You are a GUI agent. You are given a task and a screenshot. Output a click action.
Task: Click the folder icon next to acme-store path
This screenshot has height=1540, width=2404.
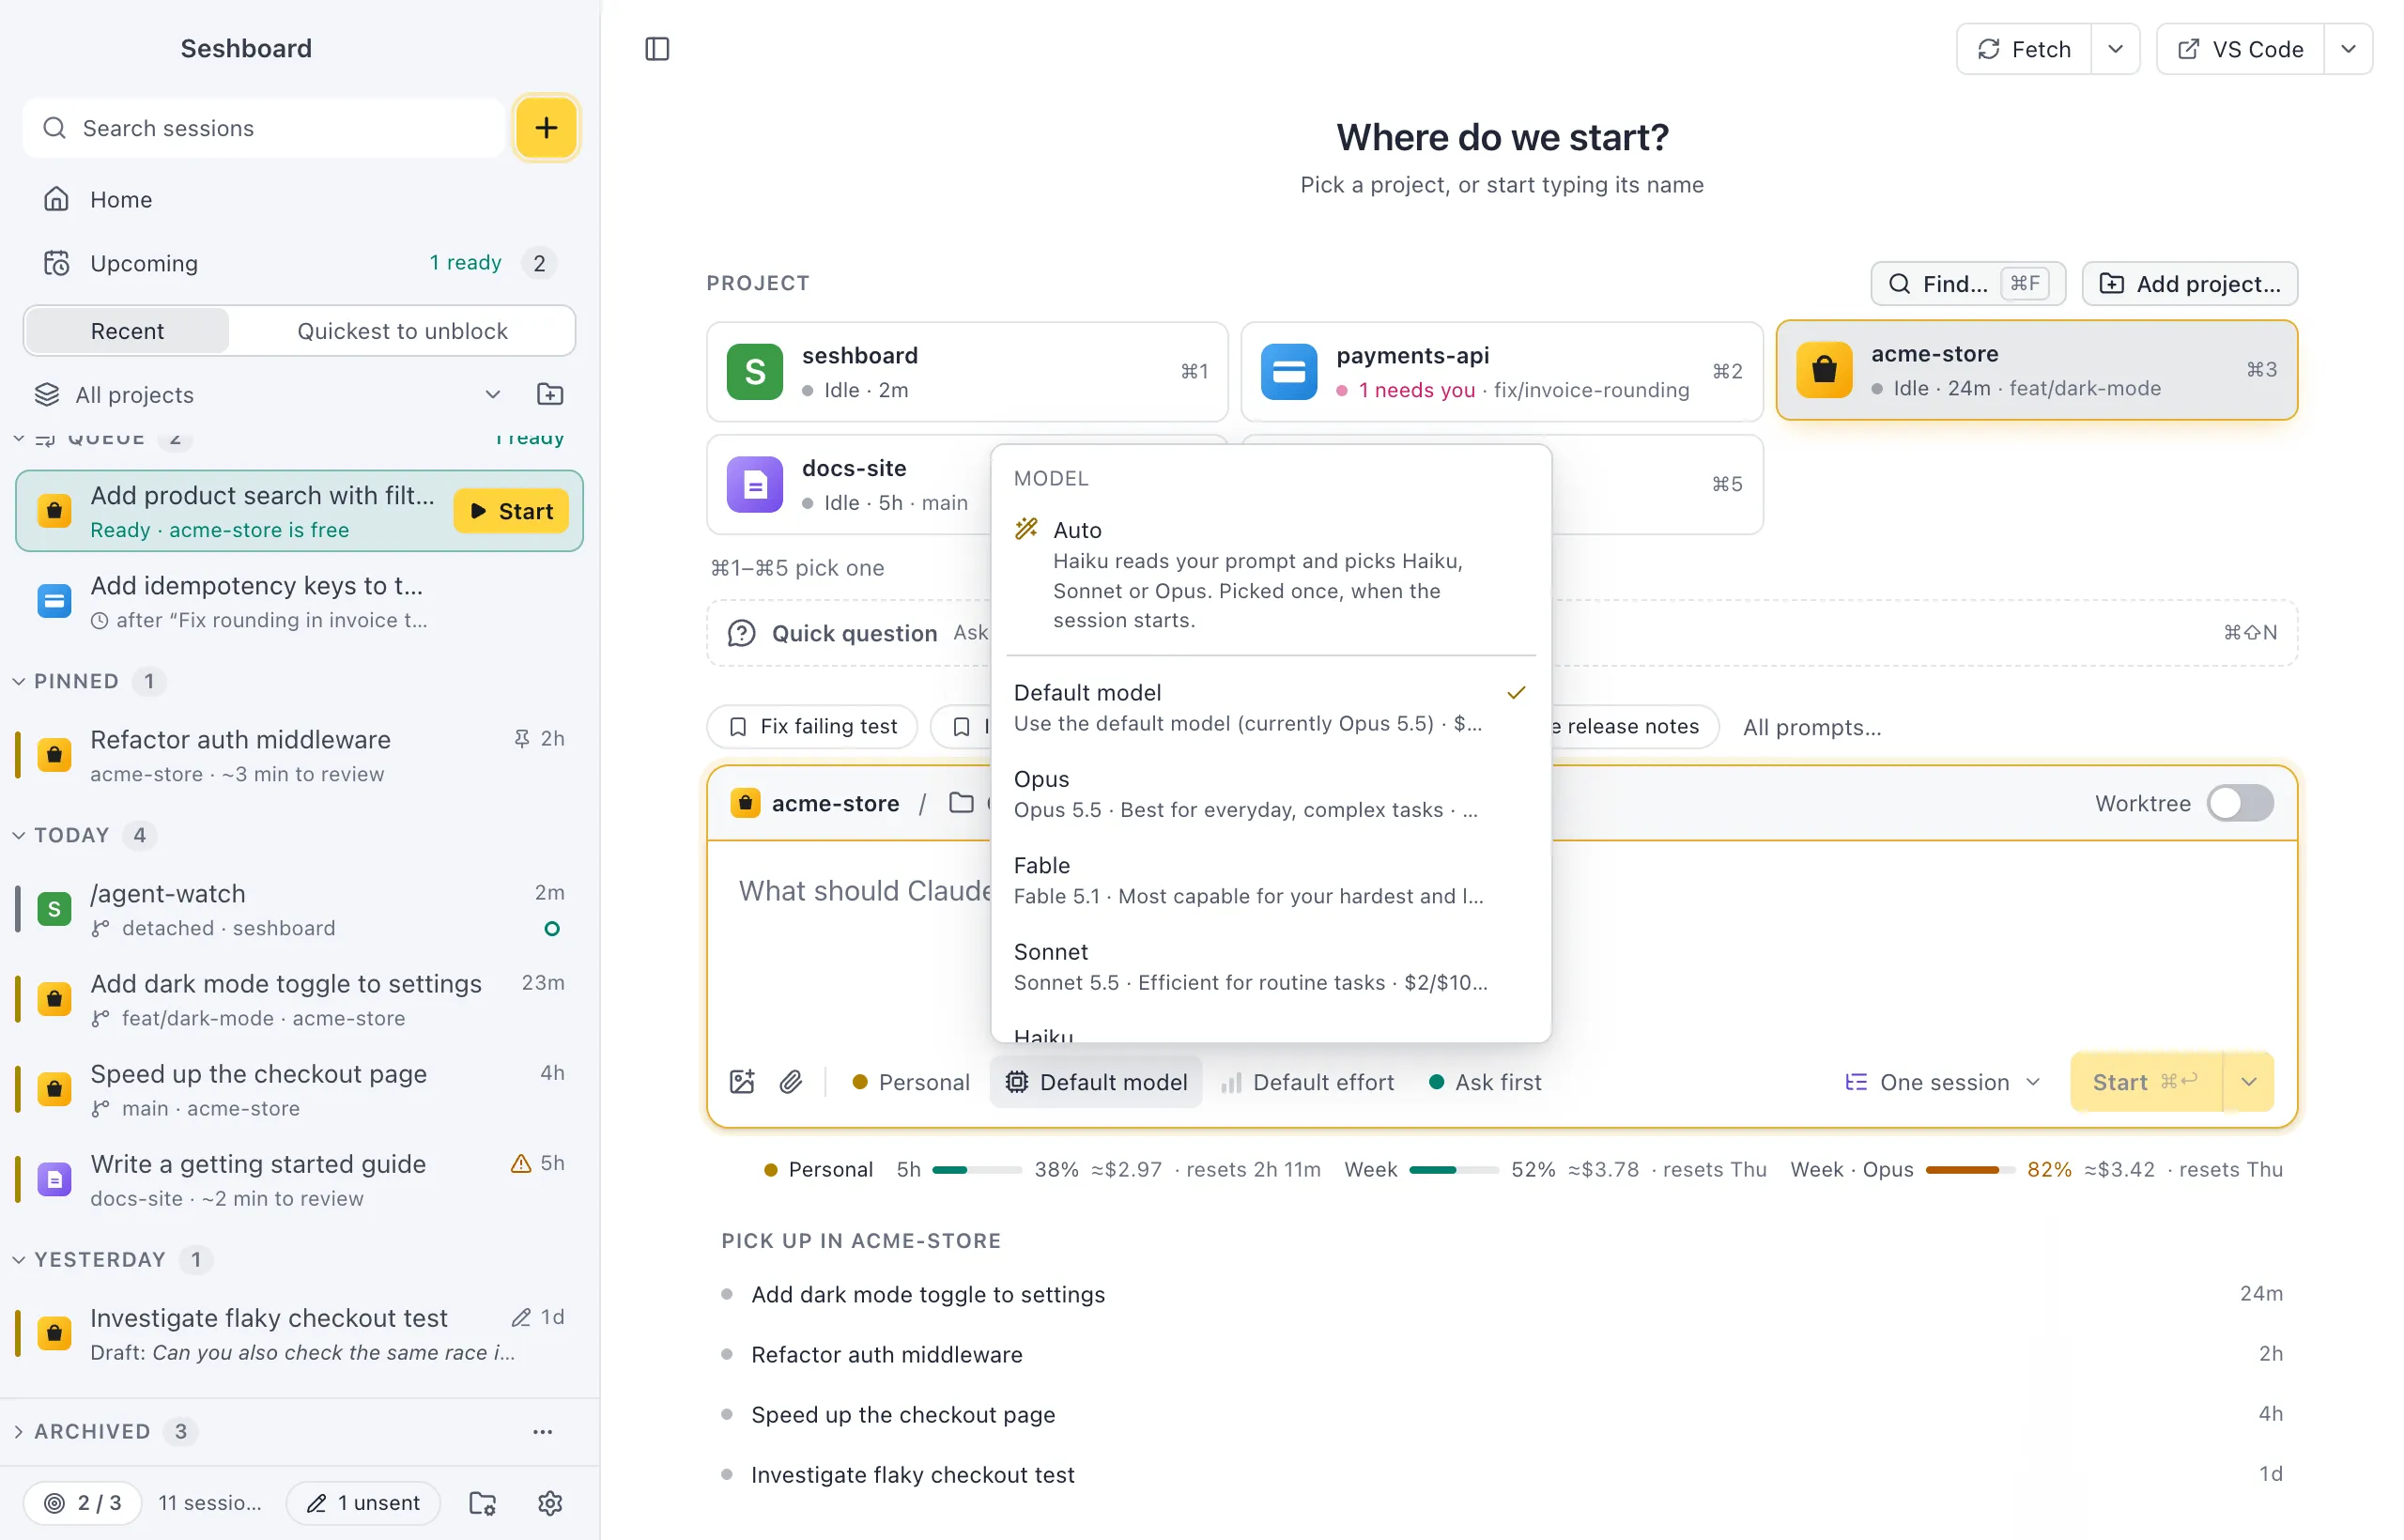(x=961, y=803)
